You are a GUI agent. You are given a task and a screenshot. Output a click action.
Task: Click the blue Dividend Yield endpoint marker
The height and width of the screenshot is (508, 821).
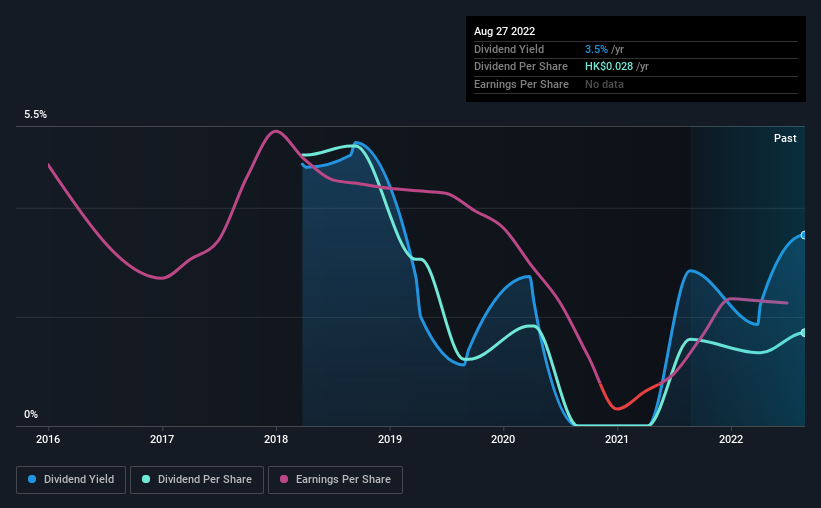pos(804,235)
